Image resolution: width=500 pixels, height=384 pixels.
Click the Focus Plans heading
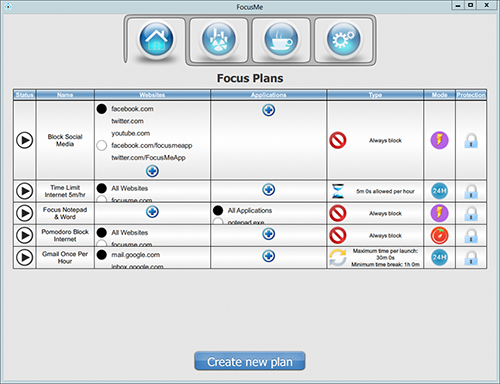click(x=250, y=78)
